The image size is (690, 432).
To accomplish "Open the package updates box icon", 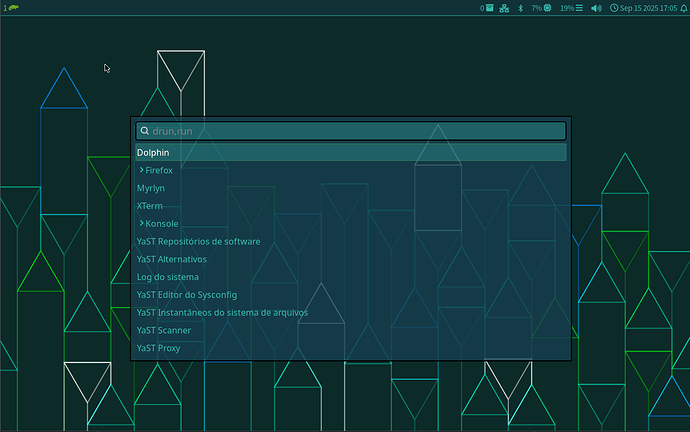I will click(490, 8).
